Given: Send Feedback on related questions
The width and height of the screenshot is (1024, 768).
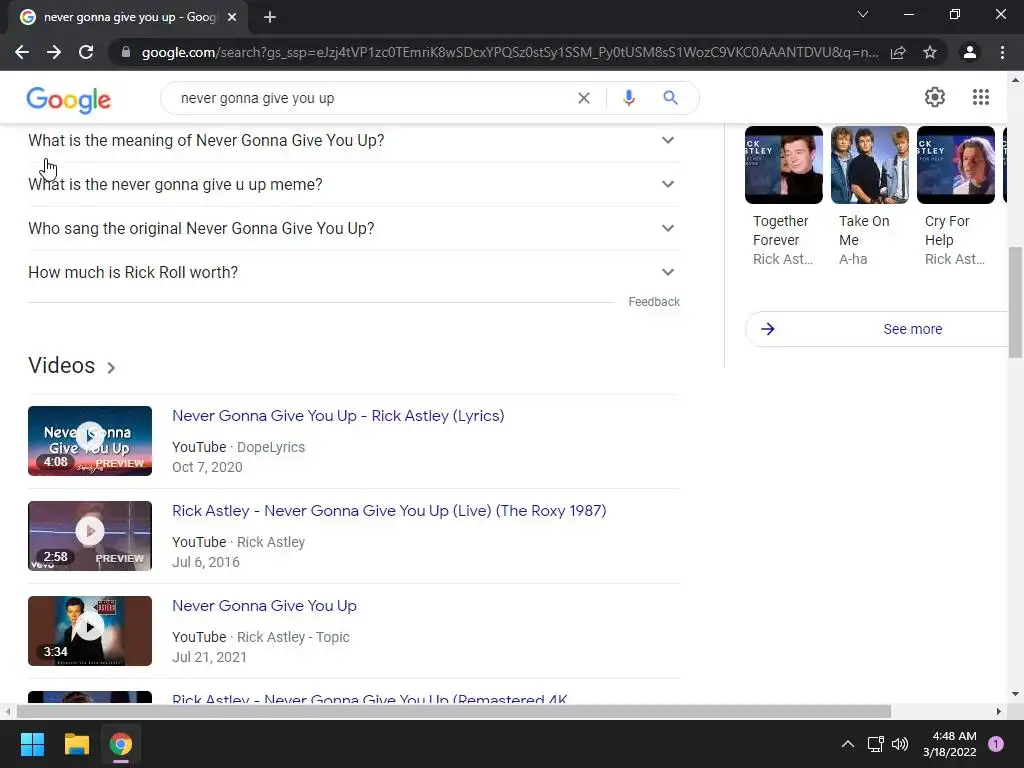Looking at the screenshot, I should pyautogui.click(x=654, y=302).
